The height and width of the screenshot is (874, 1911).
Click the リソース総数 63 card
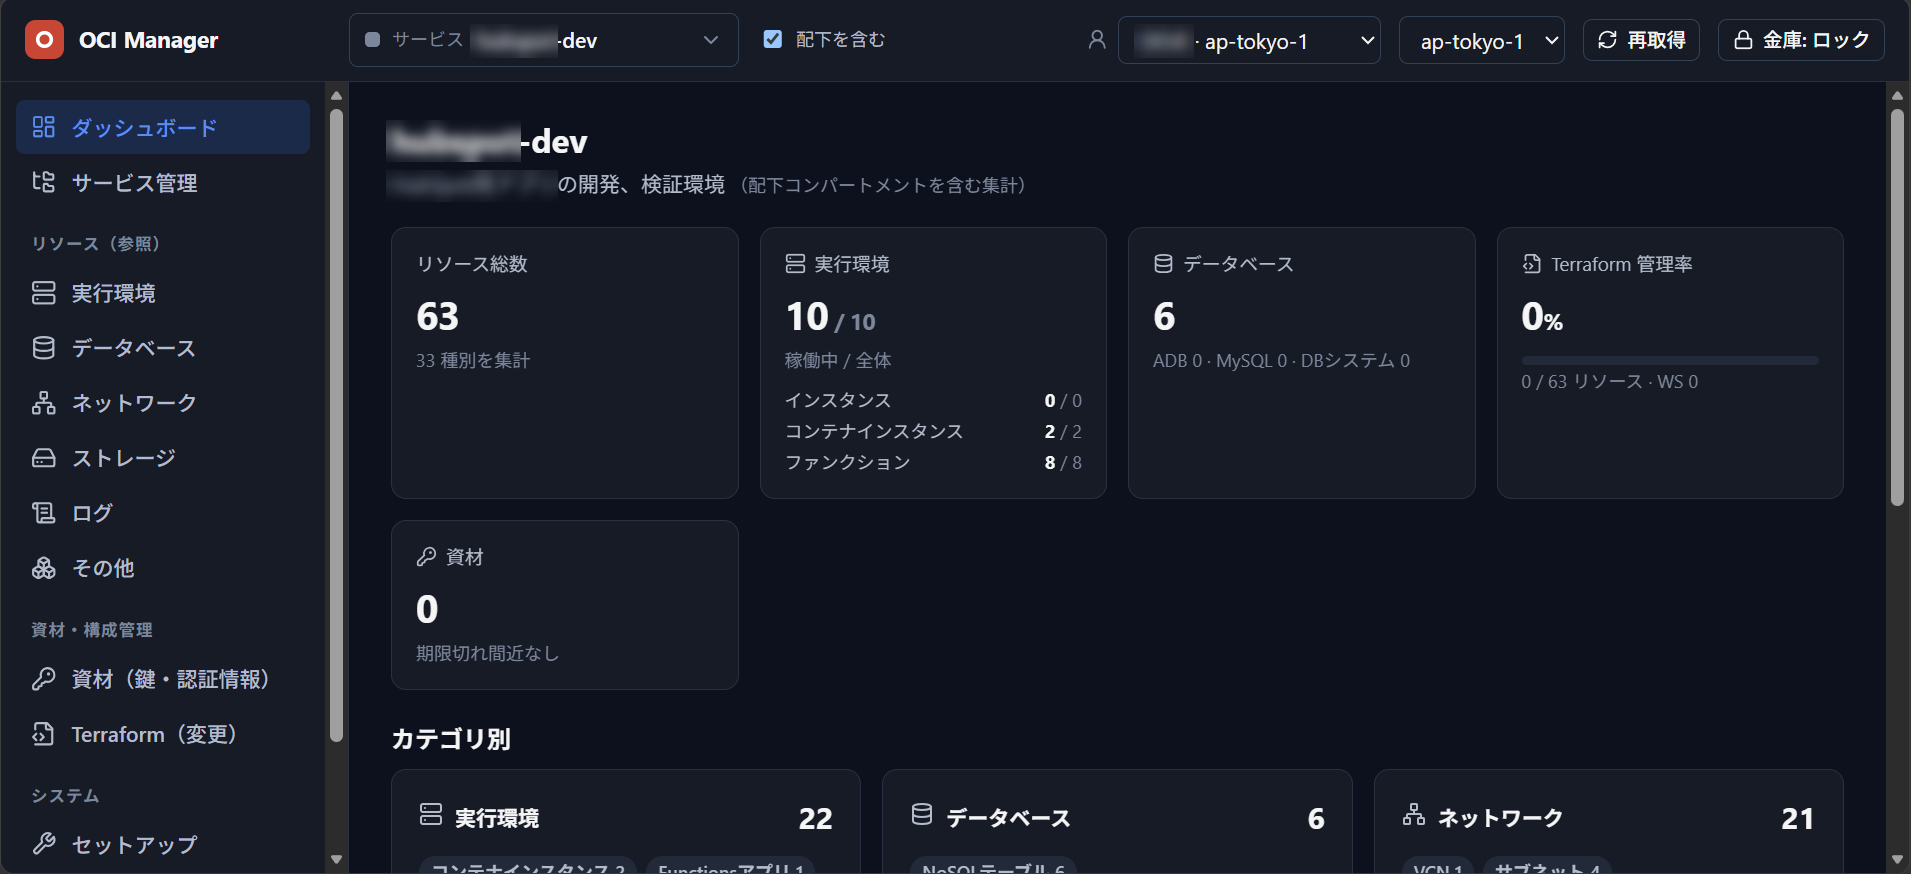(x=565, y=363)
